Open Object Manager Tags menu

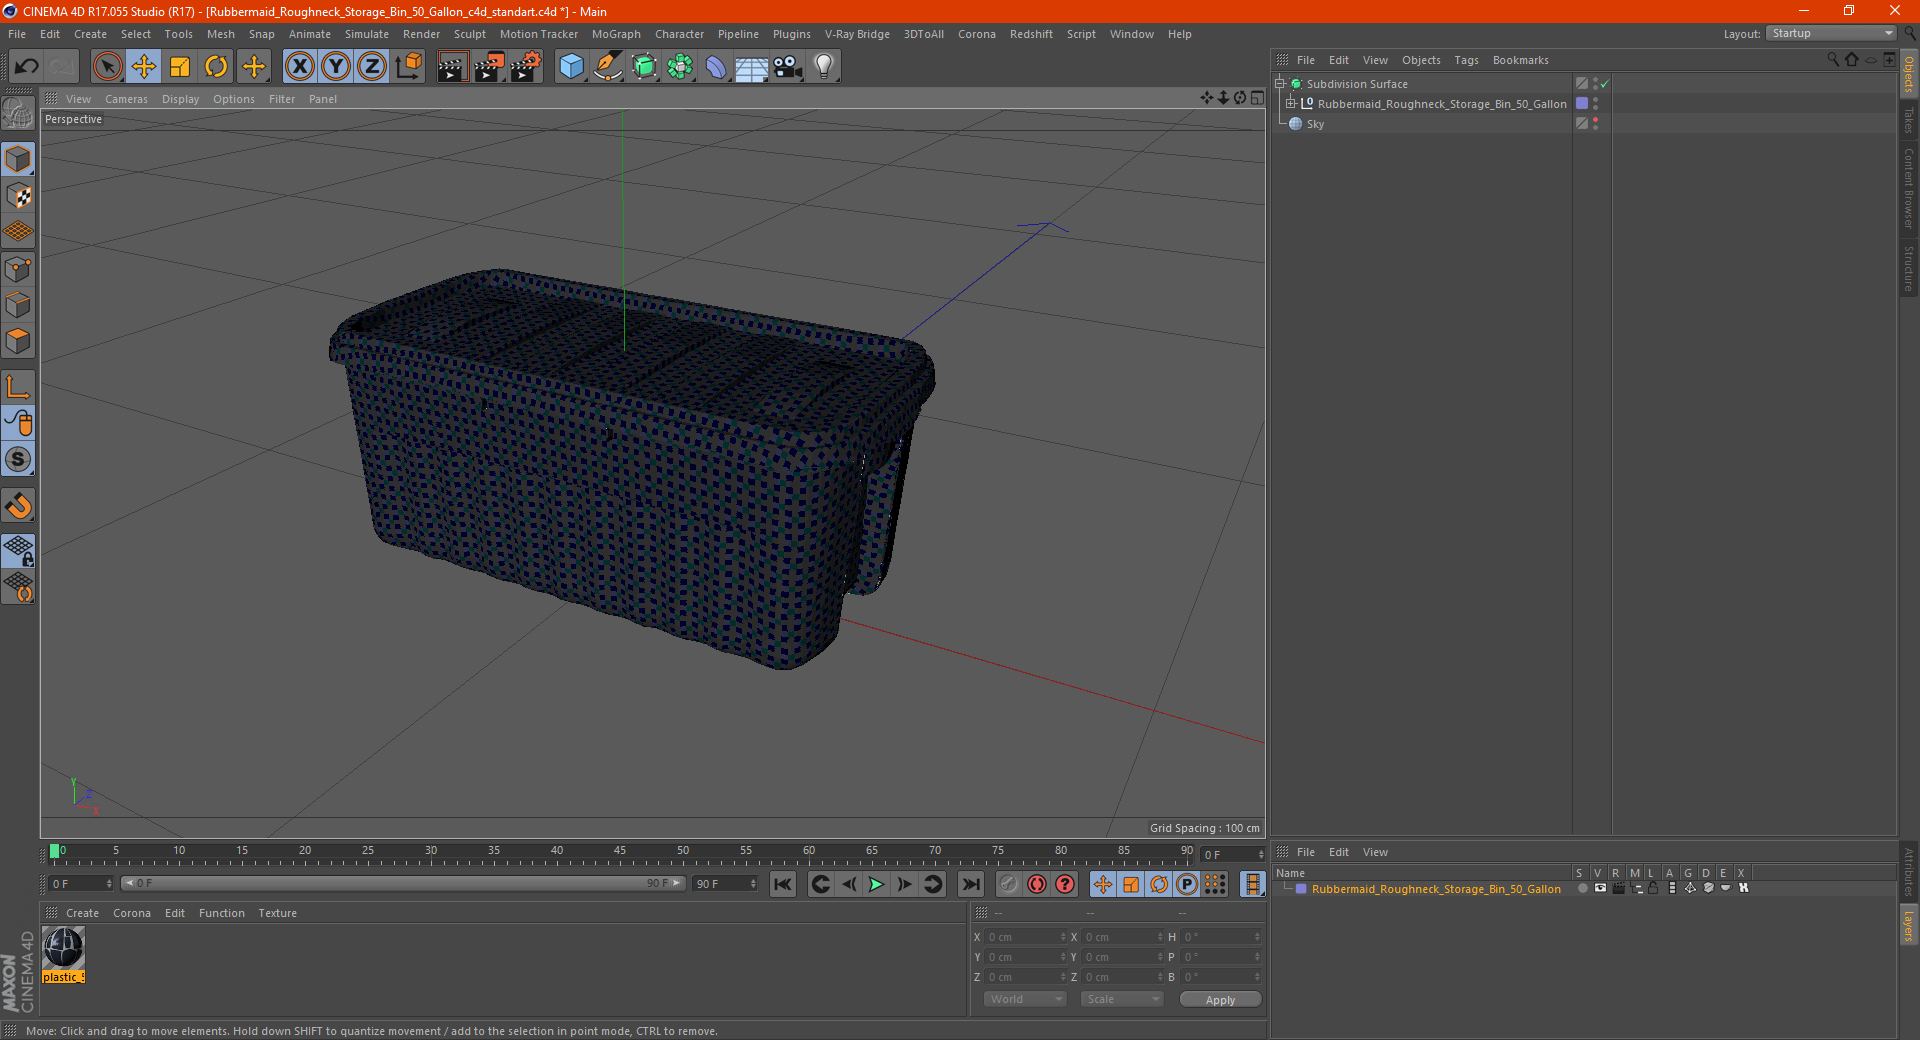1466,60
